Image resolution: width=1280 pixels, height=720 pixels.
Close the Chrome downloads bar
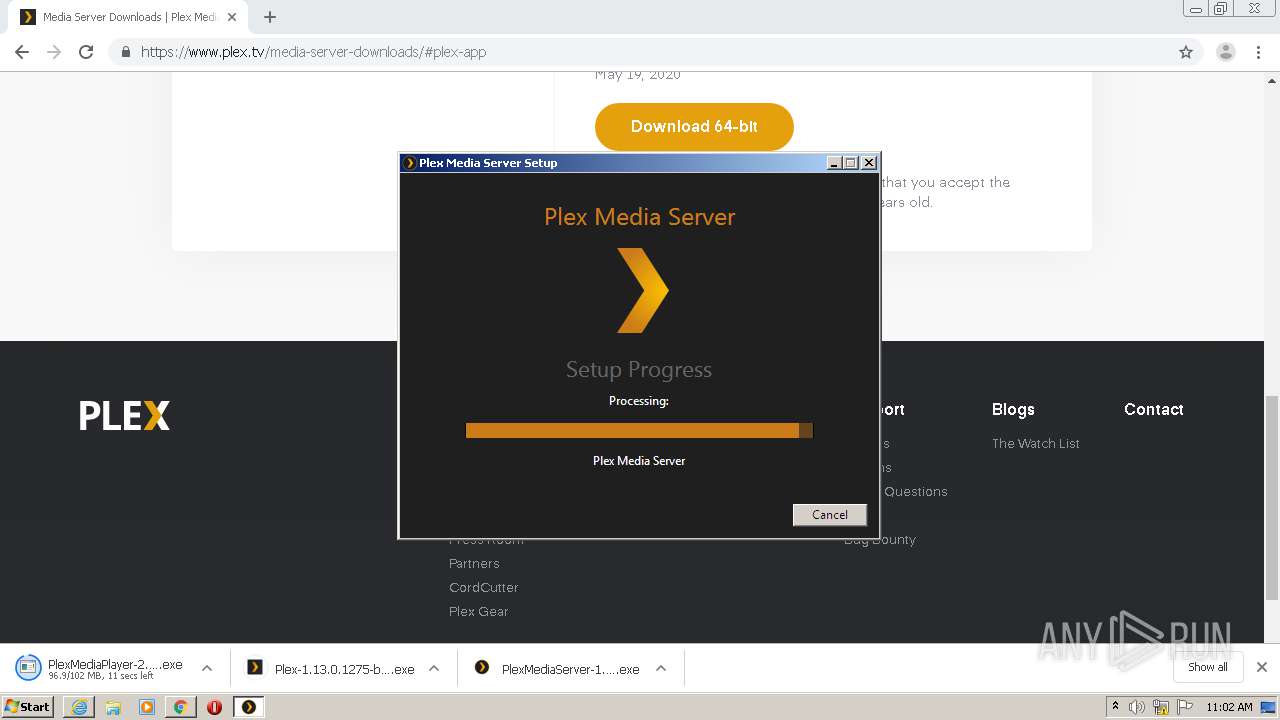[x=1262, y=667]
